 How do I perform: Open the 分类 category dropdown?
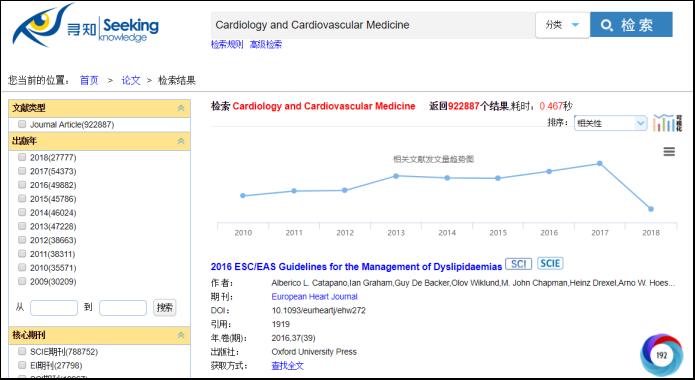click(x=562, y=25)
